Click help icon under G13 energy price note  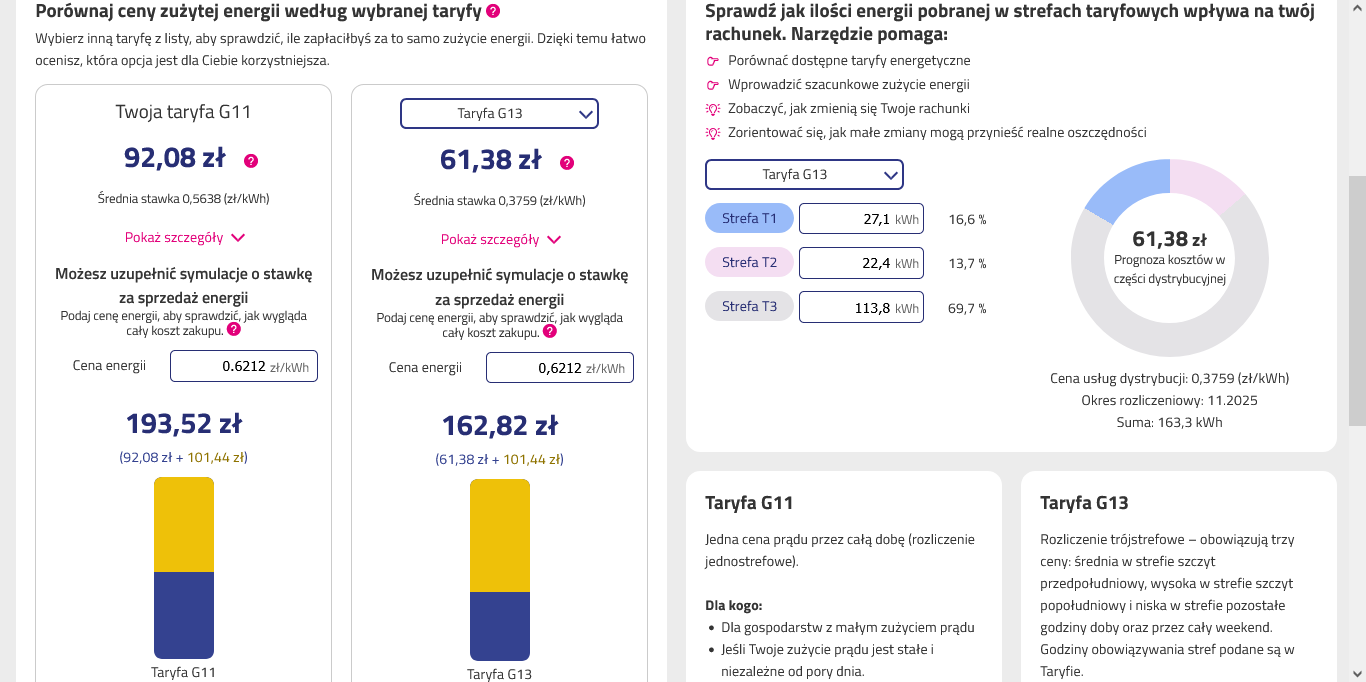tap(549, 331)
